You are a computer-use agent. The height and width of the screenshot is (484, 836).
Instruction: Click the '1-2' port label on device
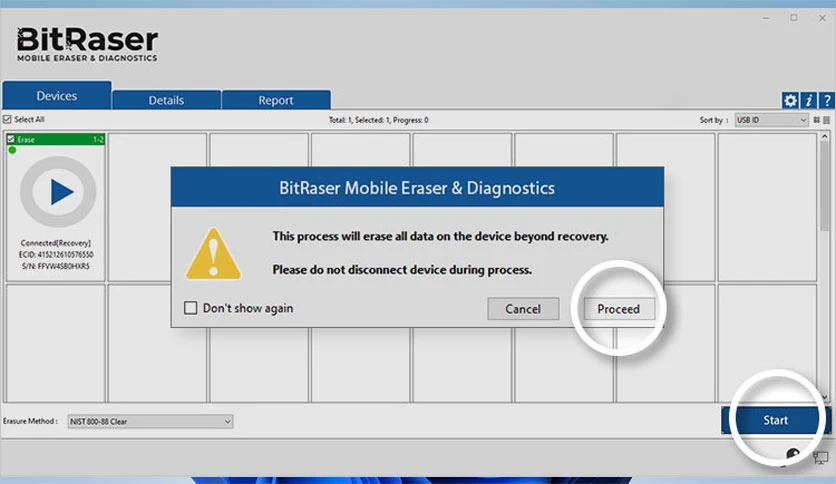click(x=98, y=140)
